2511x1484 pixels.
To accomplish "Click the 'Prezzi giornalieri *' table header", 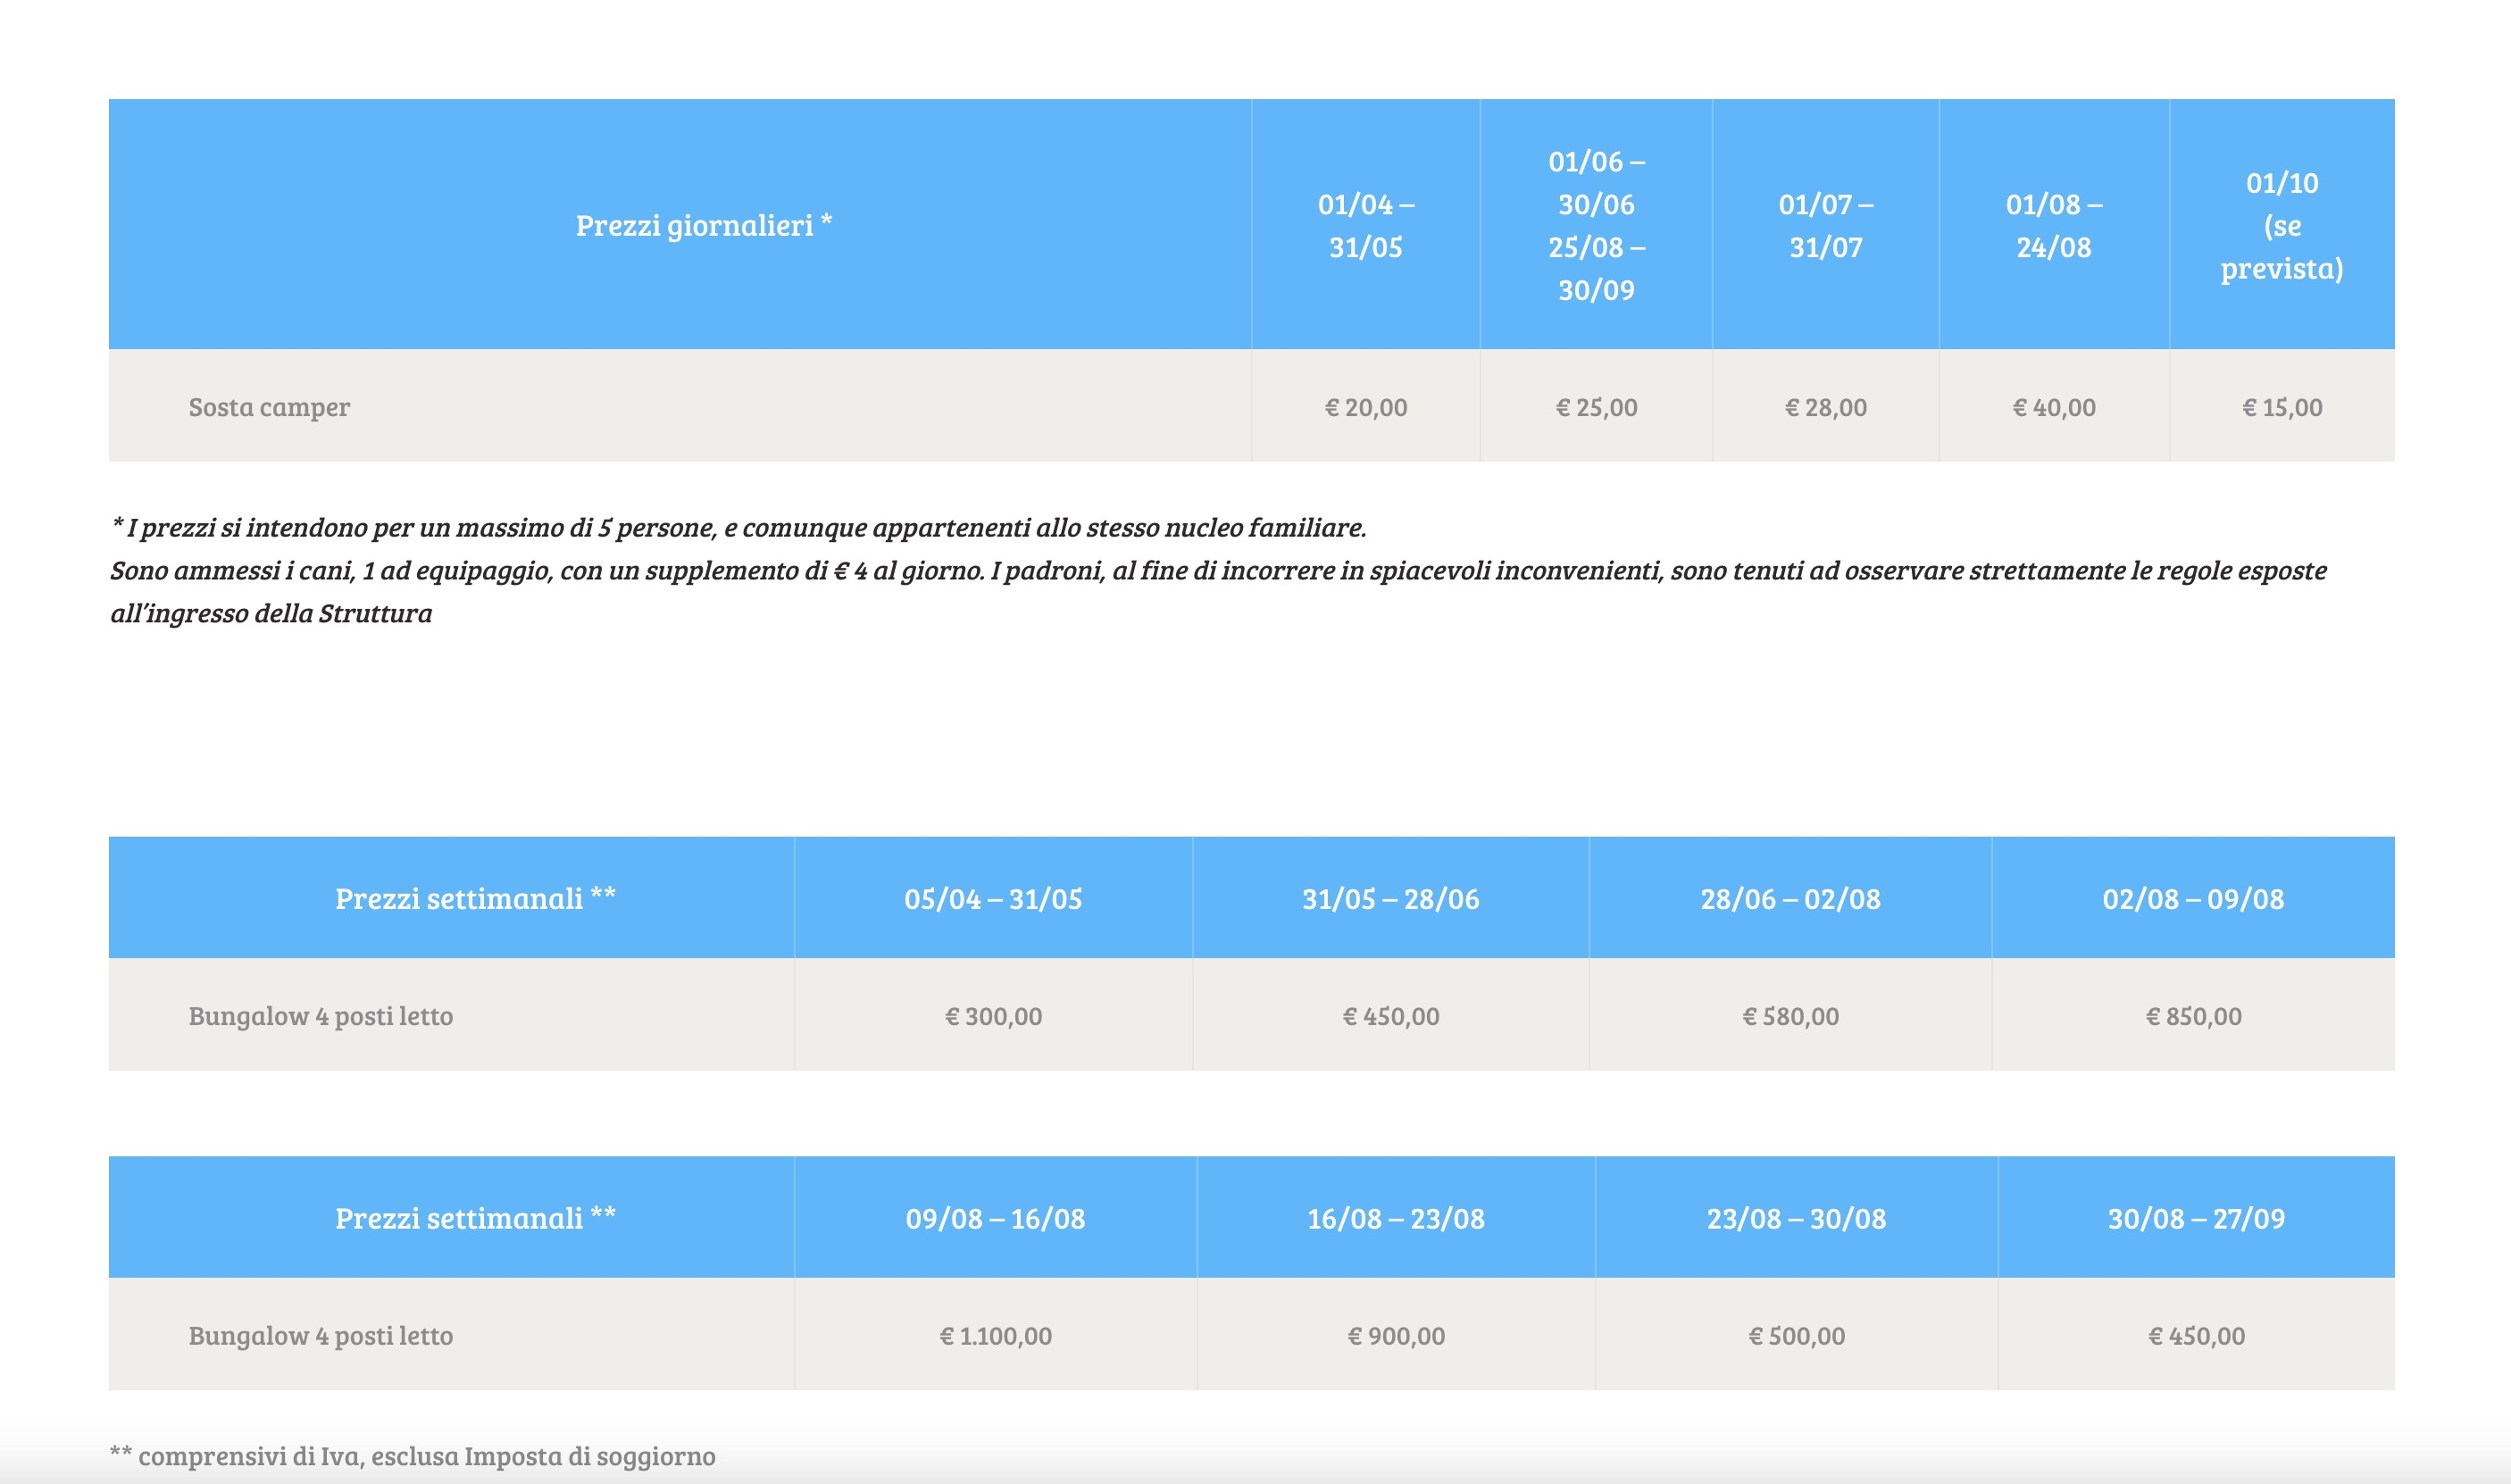I will (703, 225).
